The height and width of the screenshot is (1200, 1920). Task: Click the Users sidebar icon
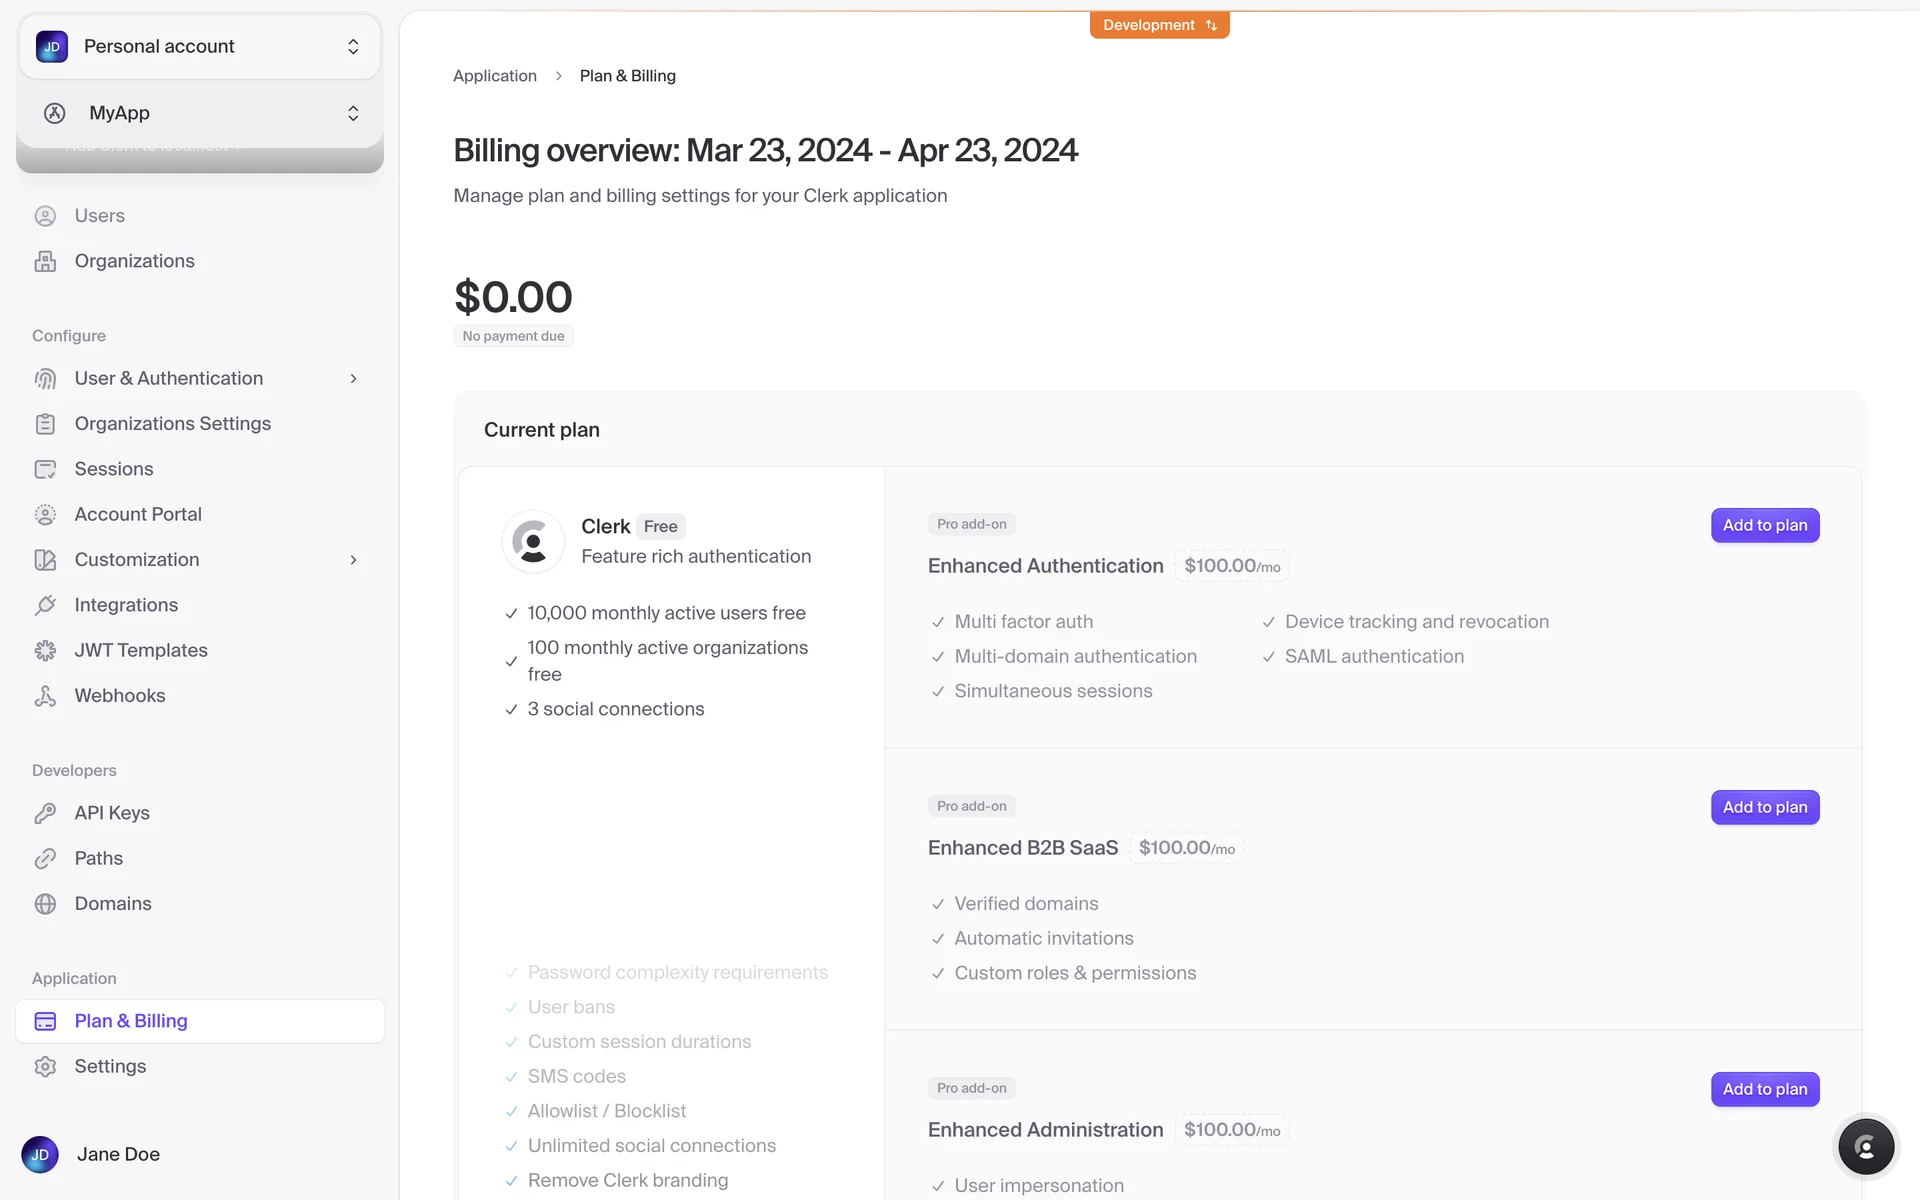coord(45,216)
